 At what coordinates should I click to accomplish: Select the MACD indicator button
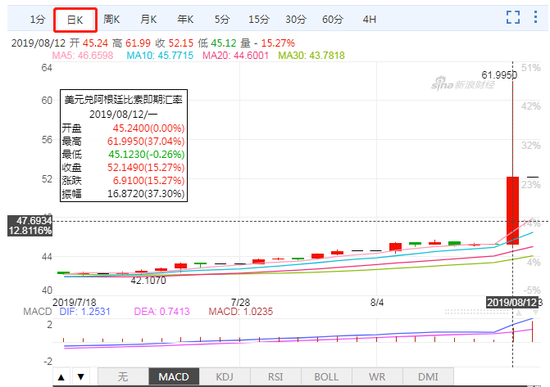(174, 377)
